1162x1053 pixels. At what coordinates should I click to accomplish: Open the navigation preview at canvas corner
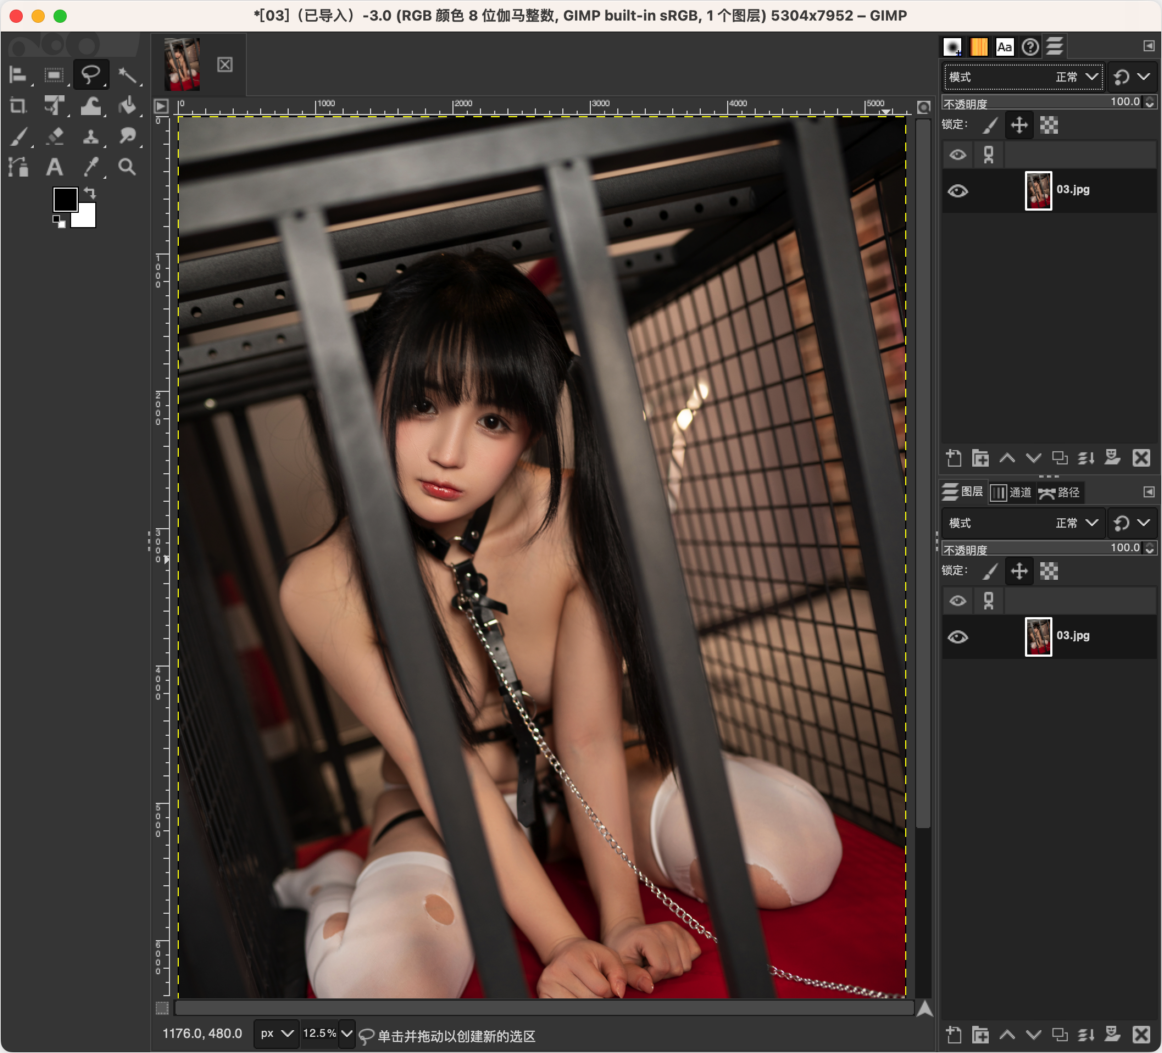924,1009
